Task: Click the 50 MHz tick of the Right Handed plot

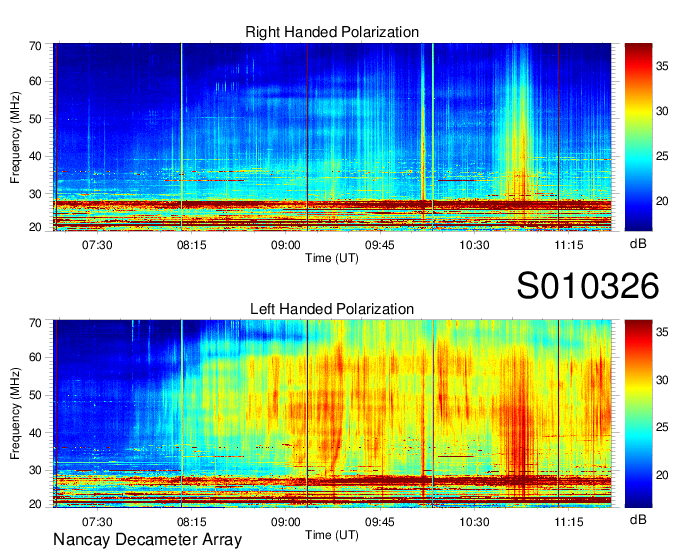Action: (x=35, y=119)
